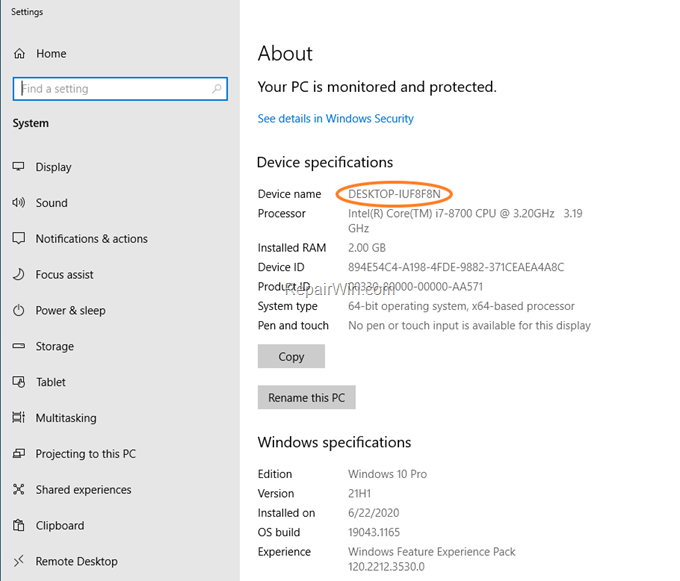Open Storage settings
The width and height of the screenshot is (680, 581).
click(x=55, y=346)
